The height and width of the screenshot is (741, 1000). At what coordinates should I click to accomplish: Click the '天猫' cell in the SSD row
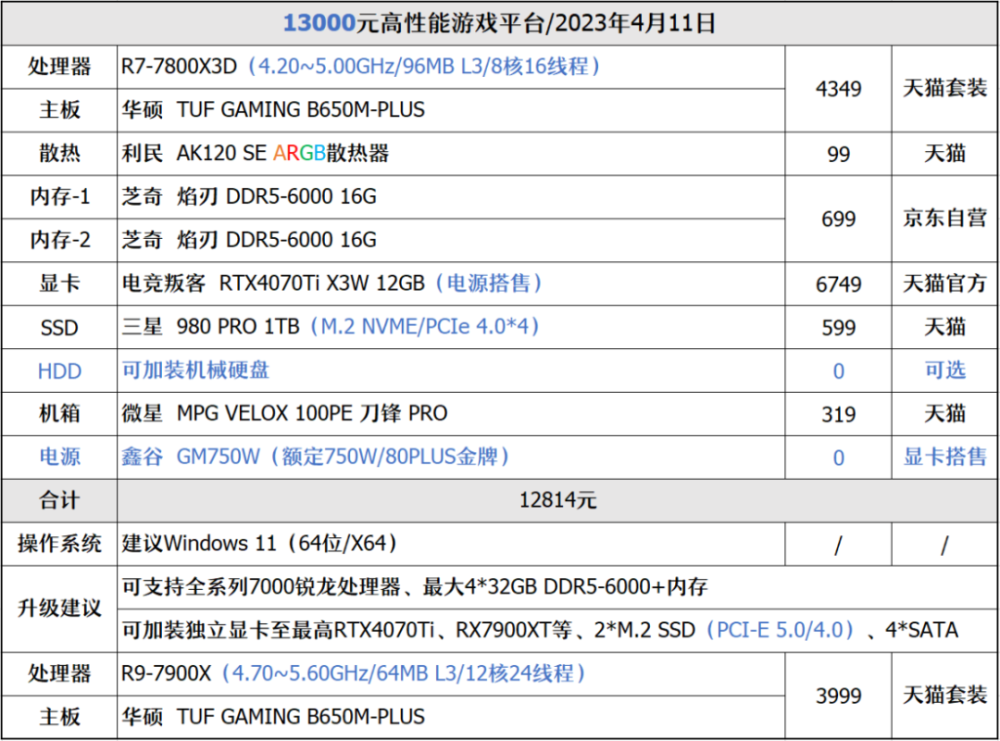click(x=945, y=327)
